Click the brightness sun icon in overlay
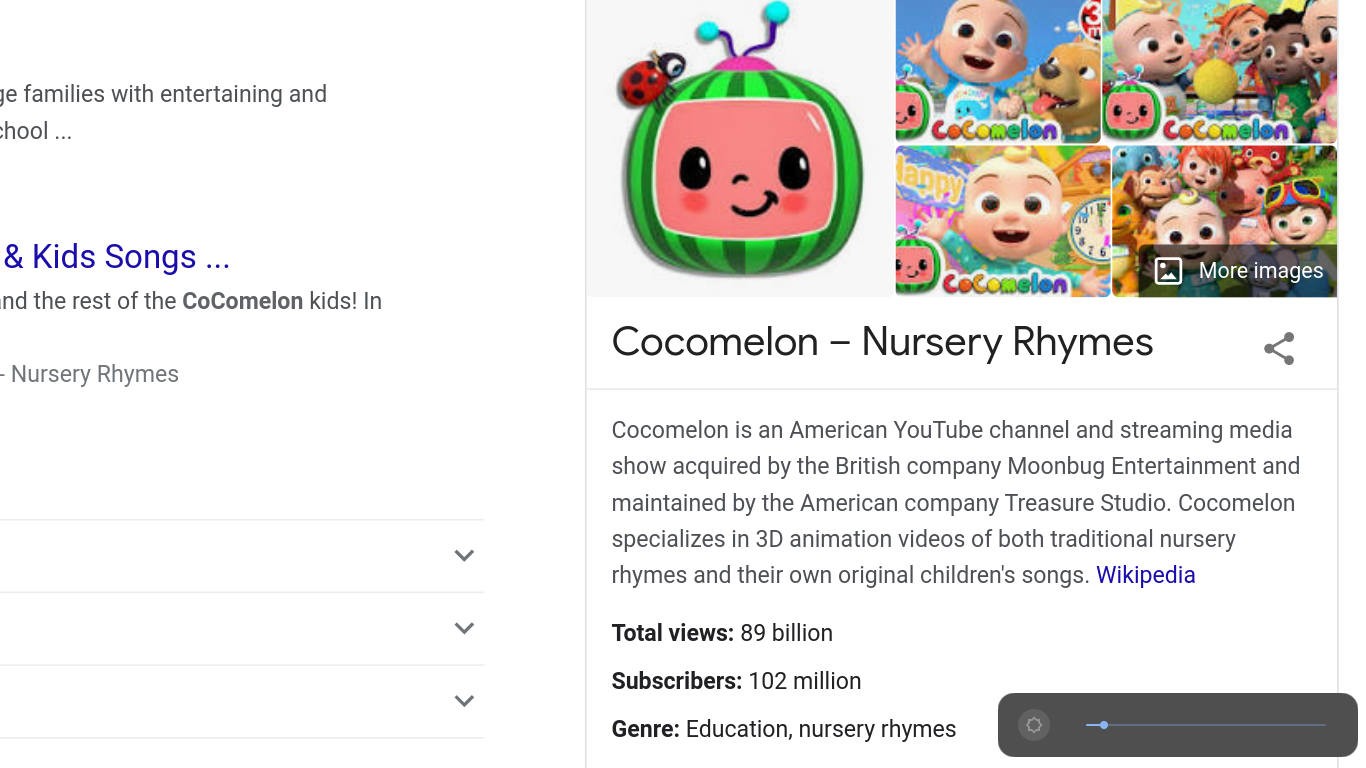 coord(1034,725)
